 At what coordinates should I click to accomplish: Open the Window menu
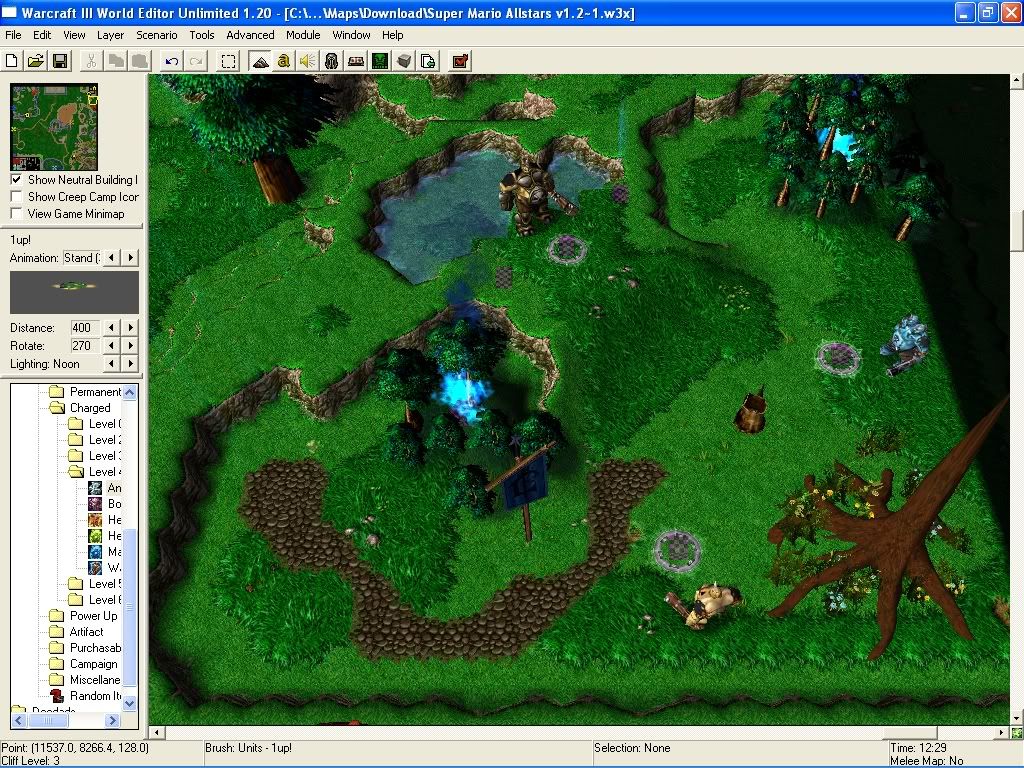coord(351,35)
